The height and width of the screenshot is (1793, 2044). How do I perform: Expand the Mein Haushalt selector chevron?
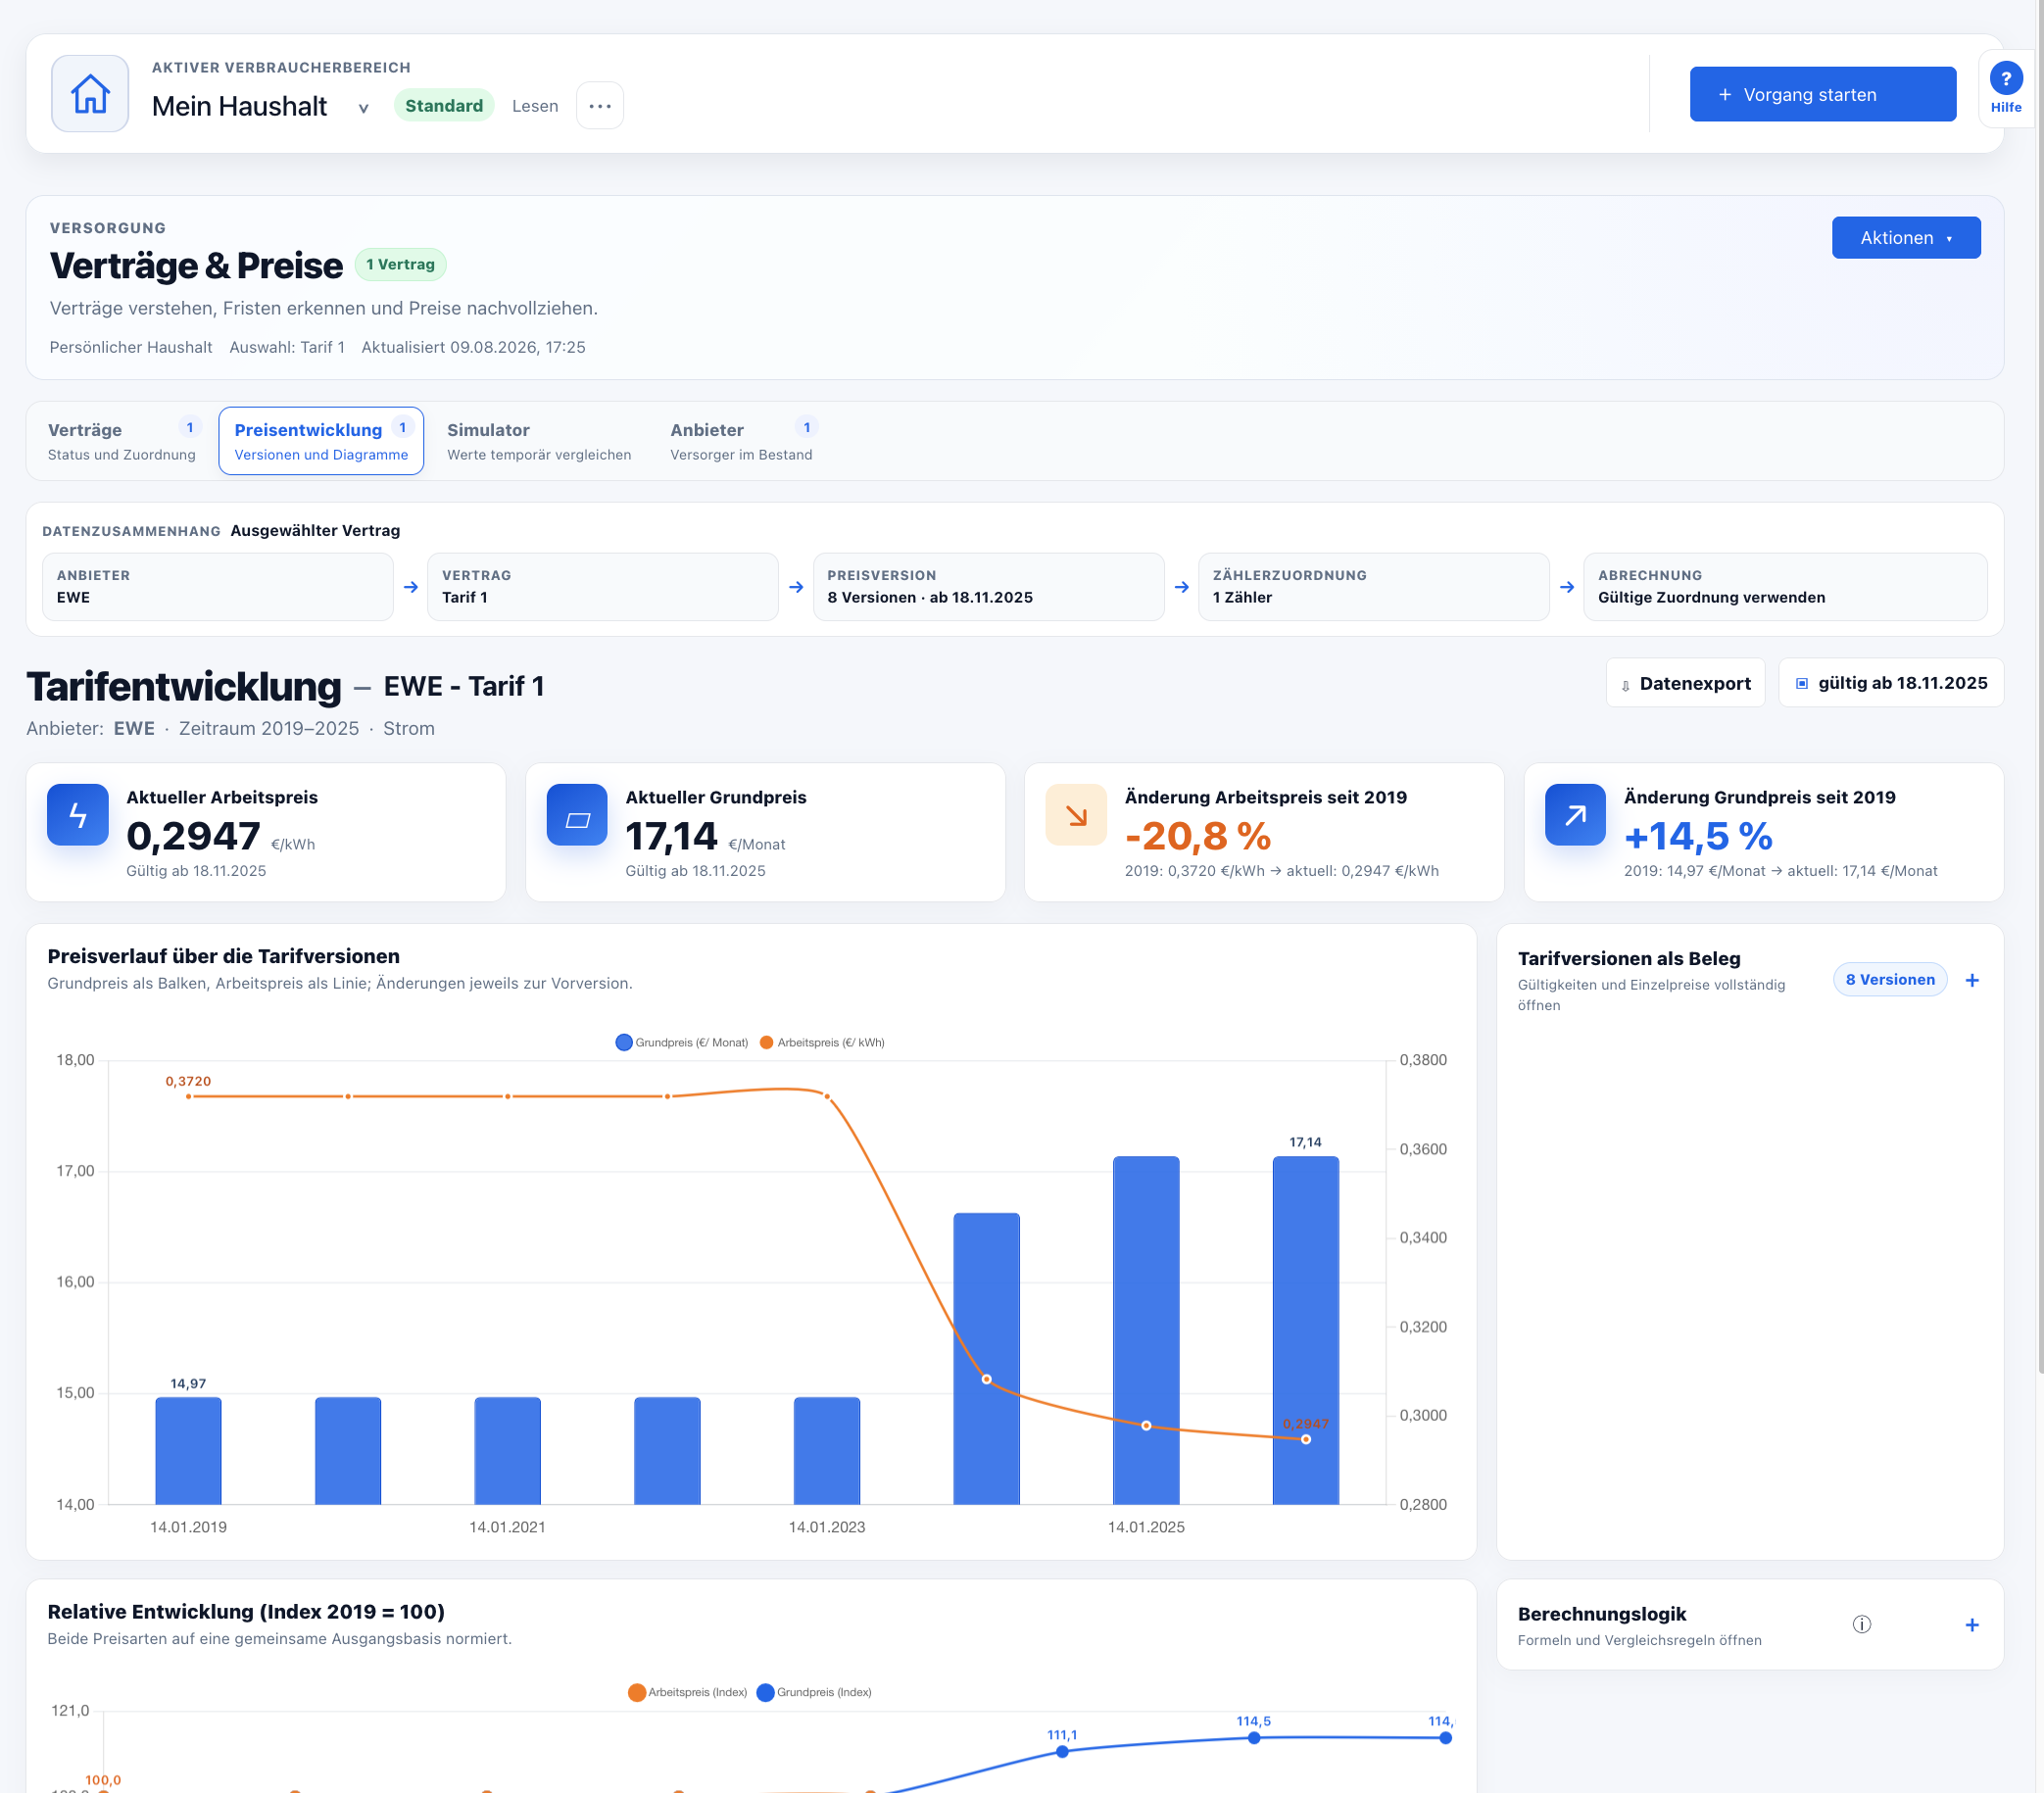363,108
